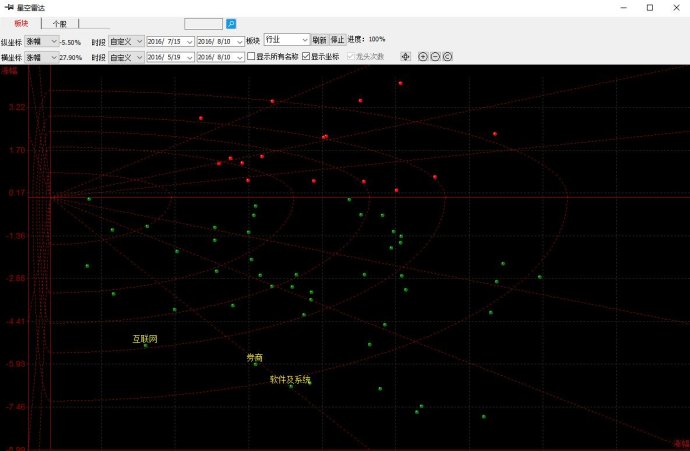Viewport: 690px width, 451px height.
Task: Click the 停止 stop button
Action: [x=338, y=40]
